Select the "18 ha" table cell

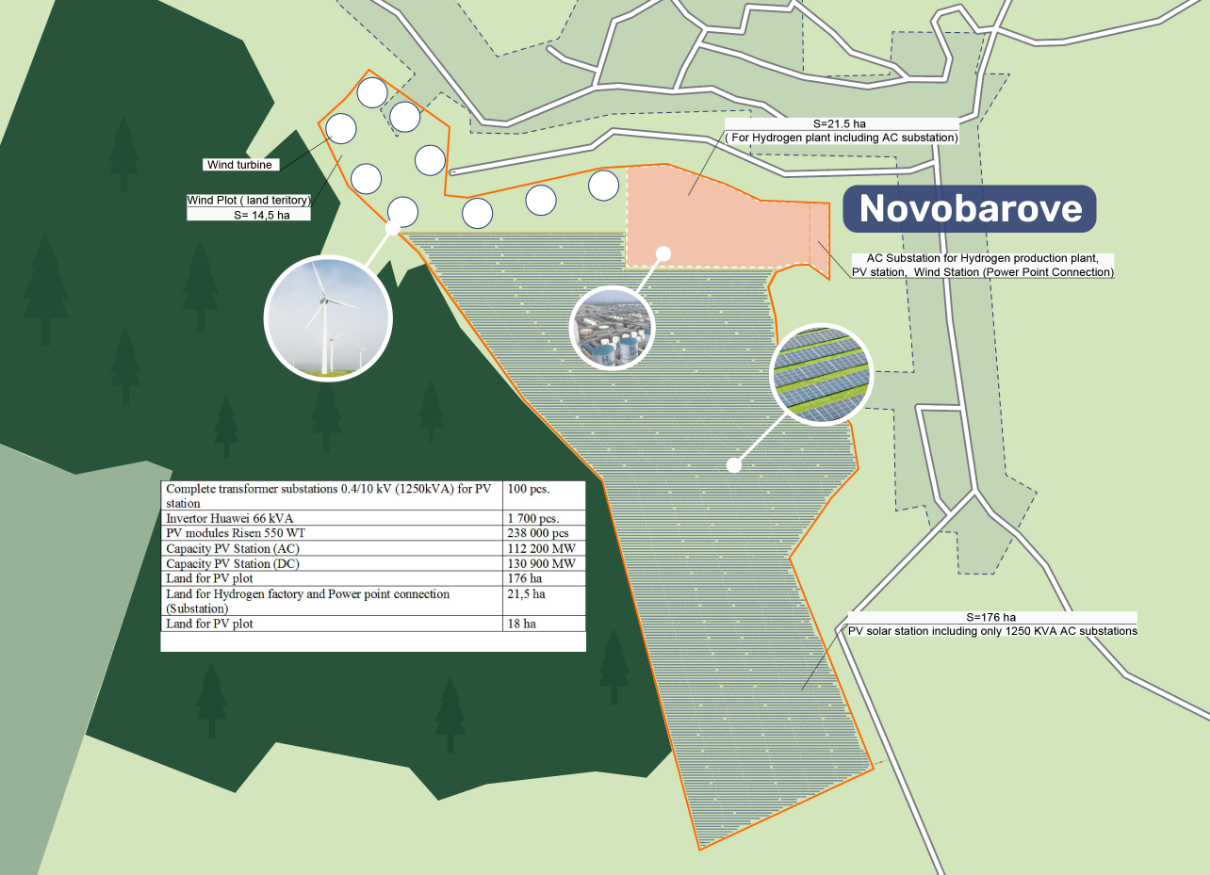[x=544, y=623]
